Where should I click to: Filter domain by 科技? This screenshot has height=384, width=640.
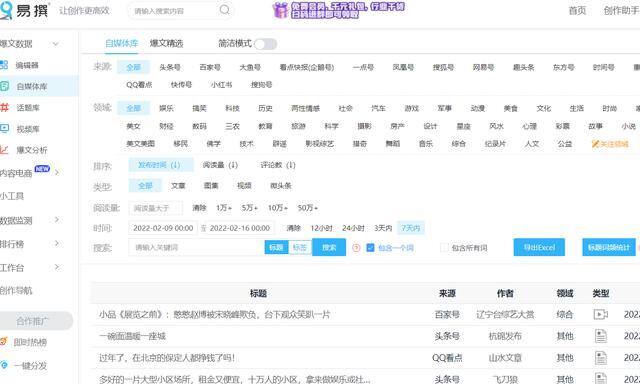232,109
